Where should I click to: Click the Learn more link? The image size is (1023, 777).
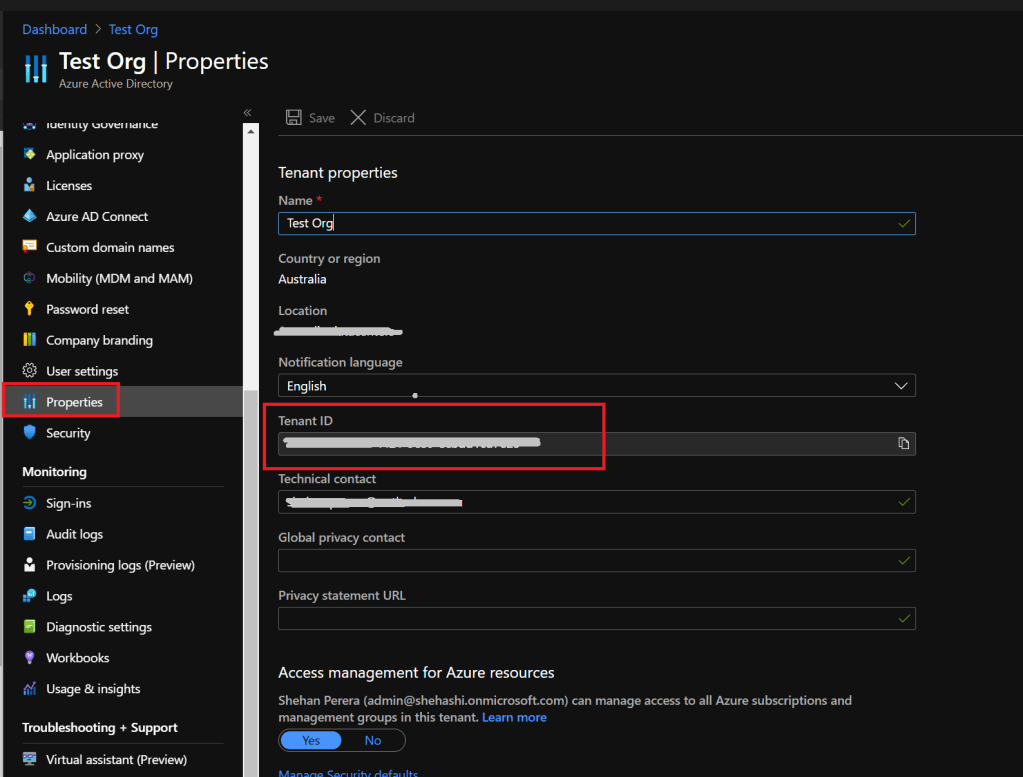click(514, 717)
